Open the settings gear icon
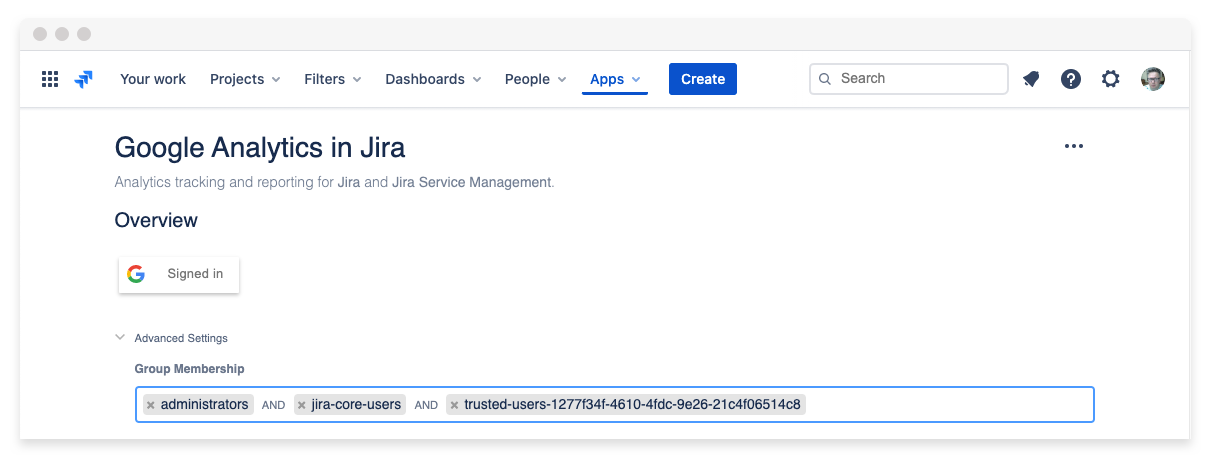 click(1111, 79)
